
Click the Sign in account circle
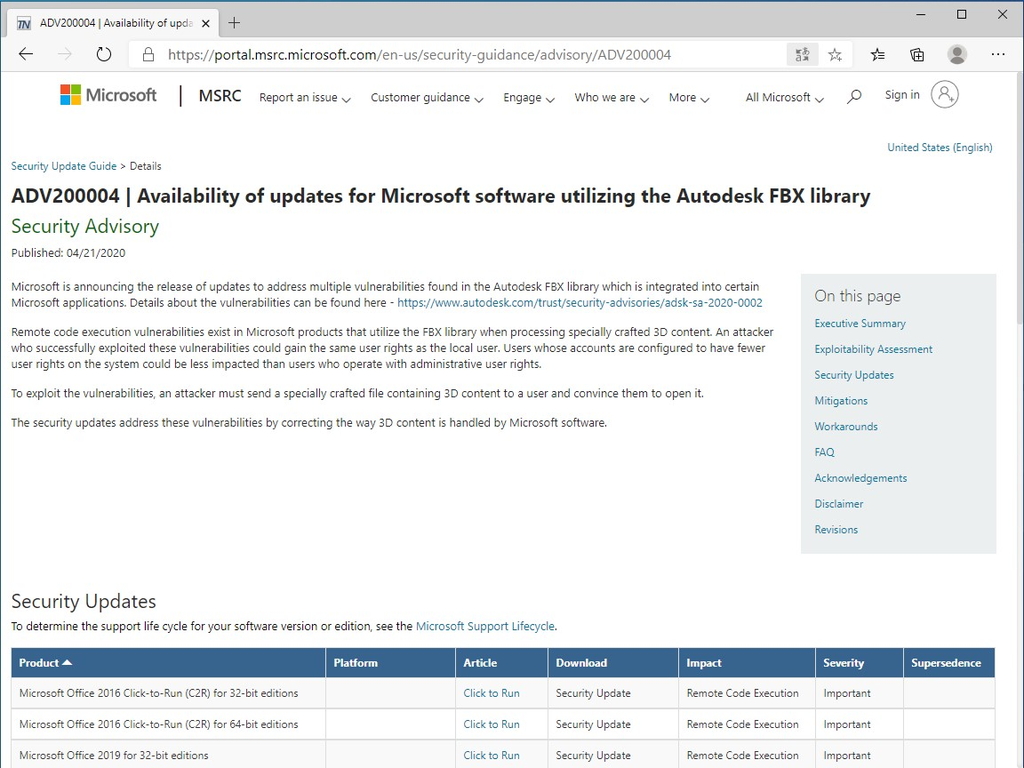[x=945, y=94]
